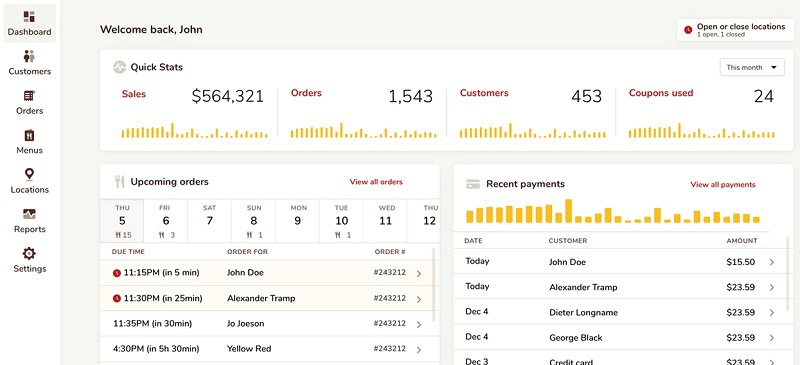Select Tuesday 10 date tab

[x=341, y=221]
